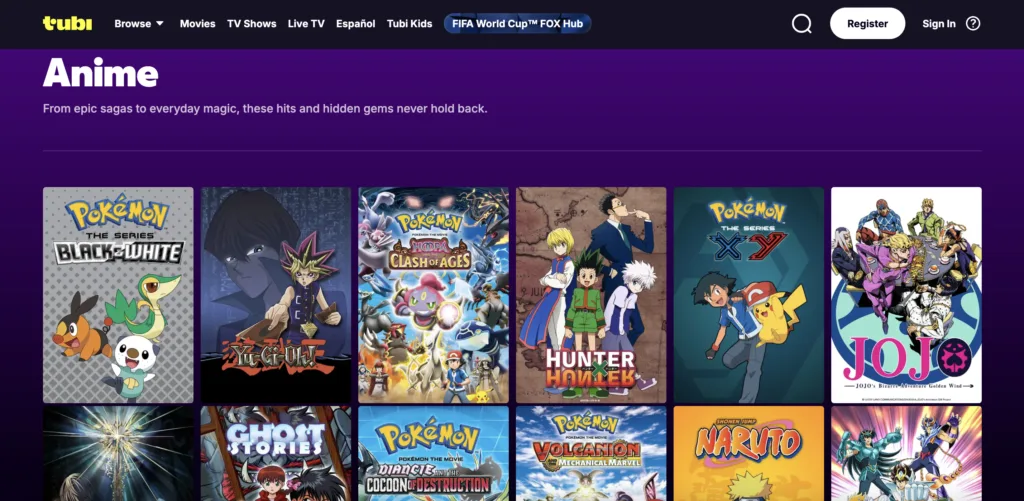Select Español in navigation bar
The image size is (1024, 501).
[355, 24]
